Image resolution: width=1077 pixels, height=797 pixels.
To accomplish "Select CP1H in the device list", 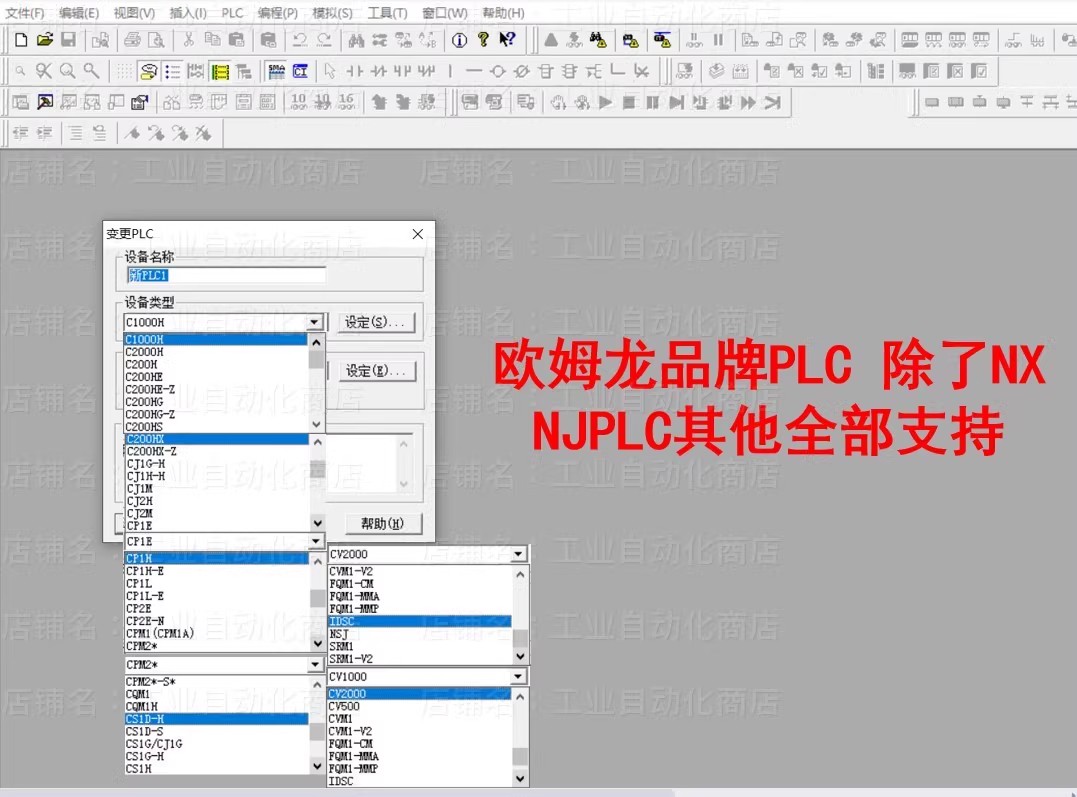I will 216,559.
